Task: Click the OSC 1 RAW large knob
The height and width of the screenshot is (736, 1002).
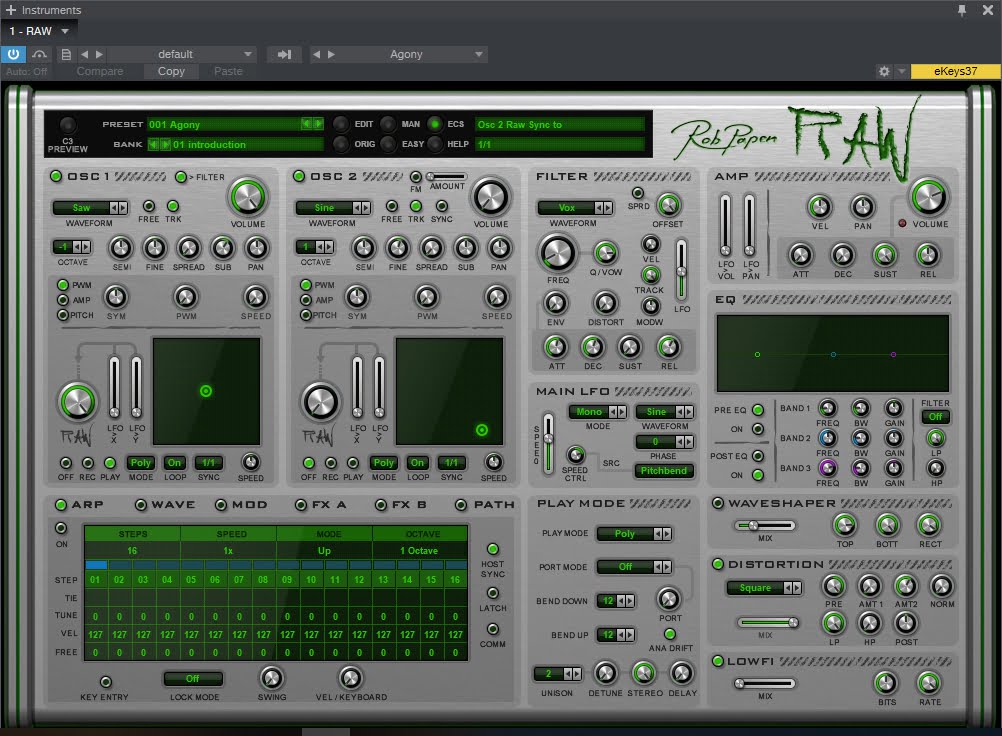Action: point(77,402)
